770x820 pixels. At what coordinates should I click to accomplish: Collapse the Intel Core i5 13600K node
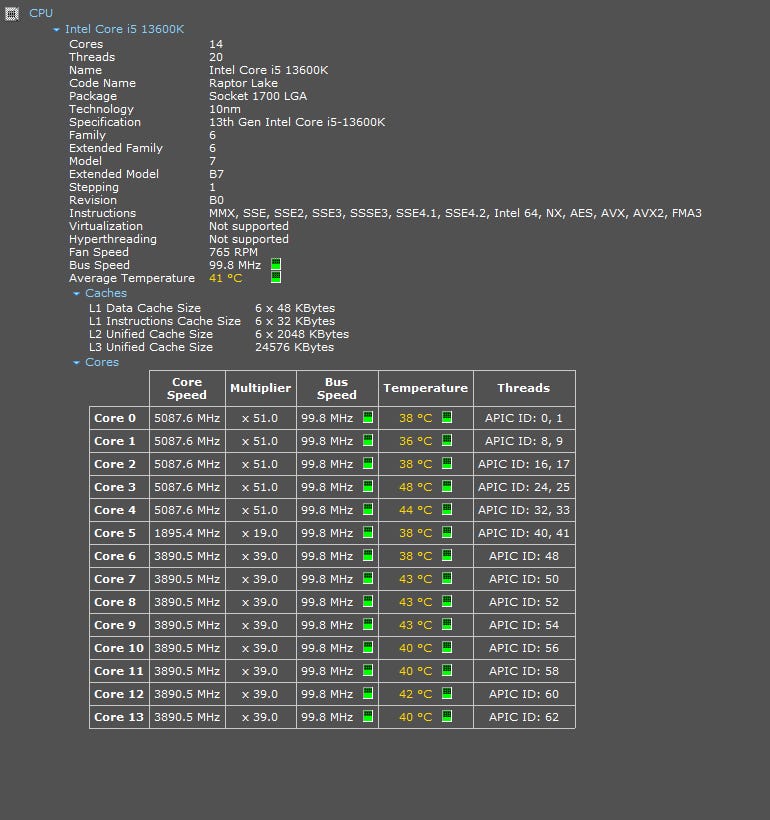pos(56,30)
